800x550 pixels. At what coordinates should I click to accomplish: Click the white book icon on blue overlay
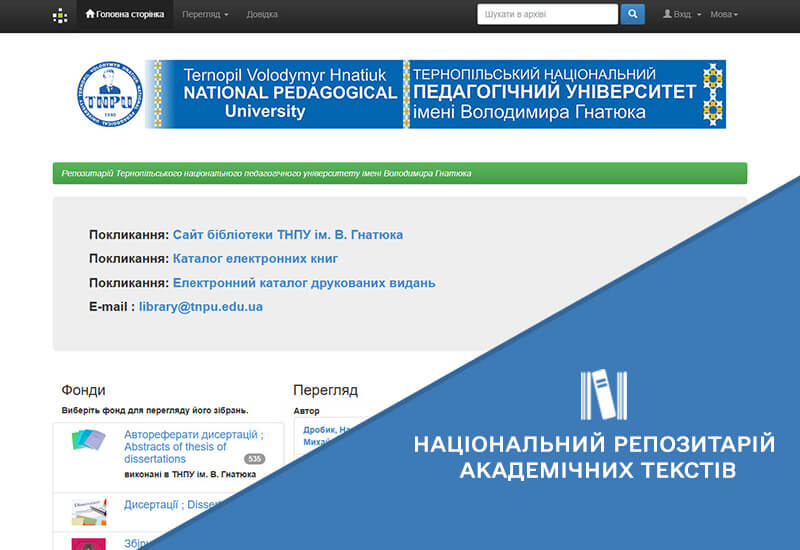[604, 395]
